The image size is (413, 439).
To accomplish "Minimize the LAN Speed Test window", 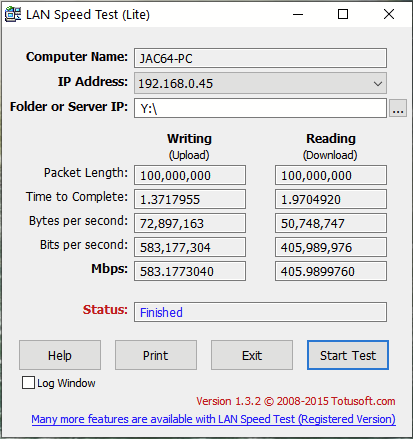I will click(x=298, y=14).
